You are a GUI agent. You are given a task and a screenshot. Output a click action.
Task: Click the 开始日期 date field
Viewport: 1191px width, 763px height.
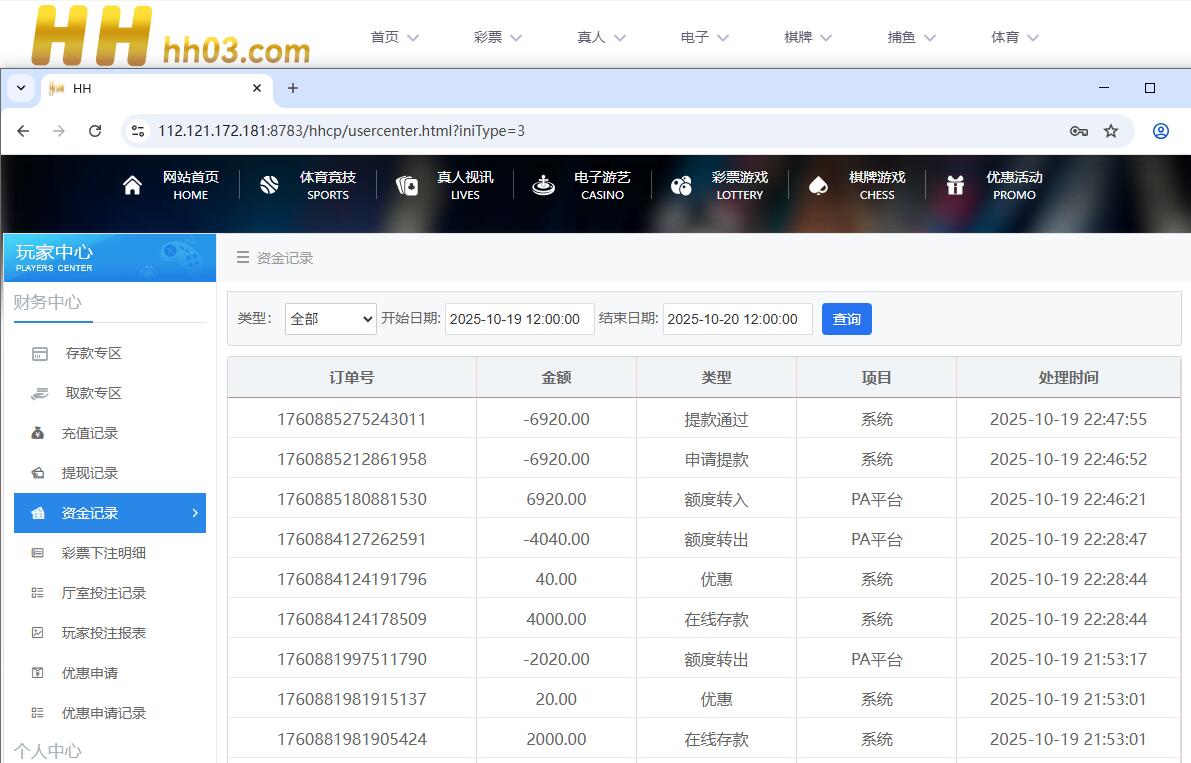(519, 319)
